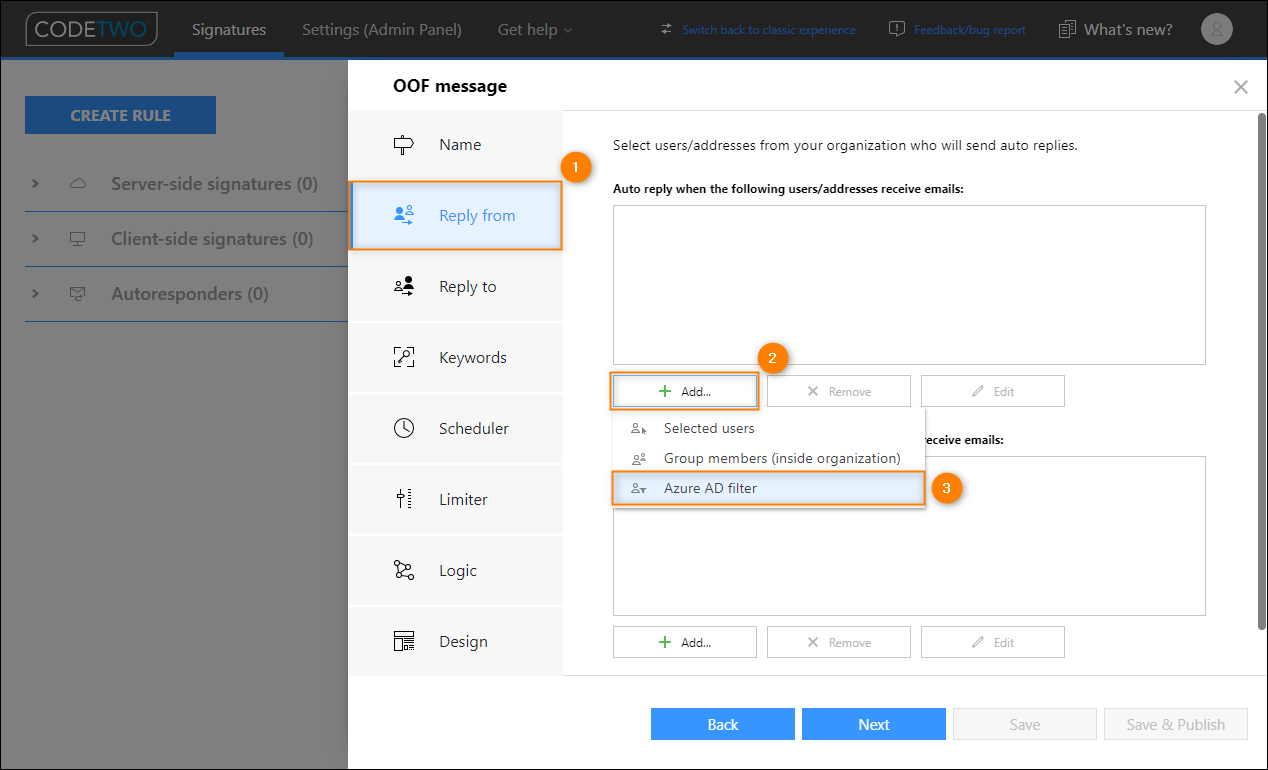The height and width of the screenshot is (770, 1268).
Task: Click the lower Edit button
Action: tap(993, 642)
